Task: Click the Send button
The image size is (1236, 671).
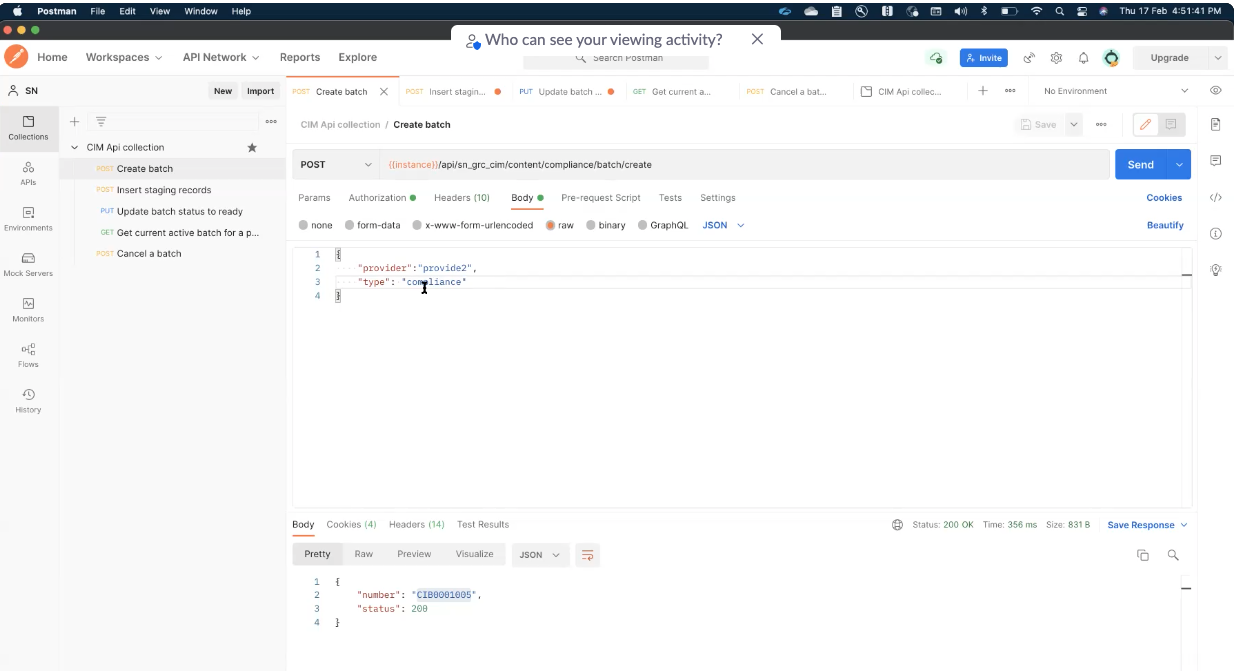Action: (x=1142, y=164)
